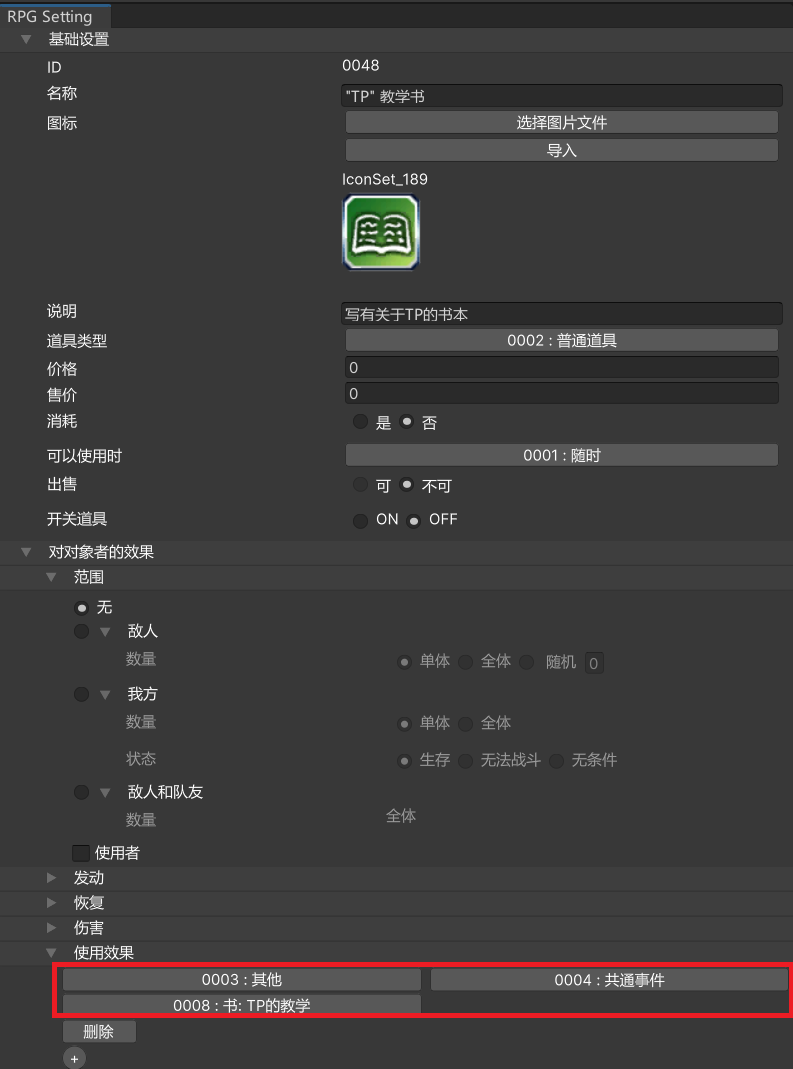Click the green book icon thumbnail
793x1069 pixels.
click(381, 232)
